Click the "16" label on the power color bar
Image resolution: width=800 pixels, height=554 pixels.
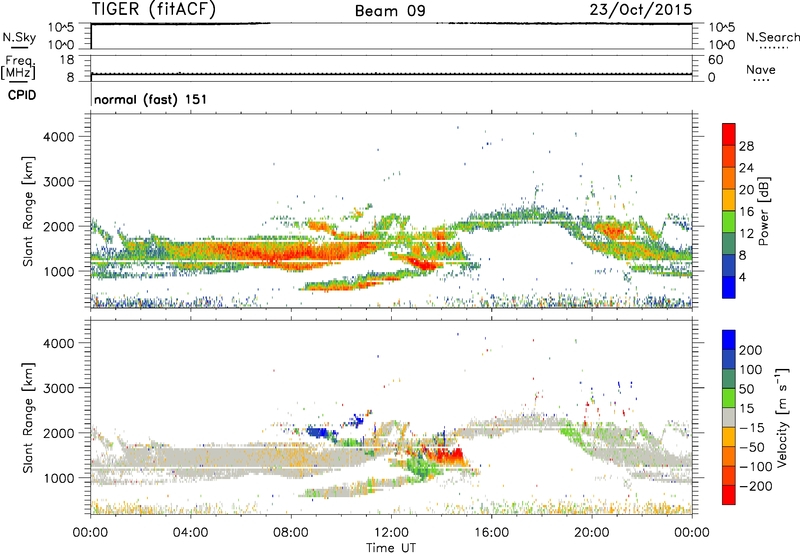(746, 212)
